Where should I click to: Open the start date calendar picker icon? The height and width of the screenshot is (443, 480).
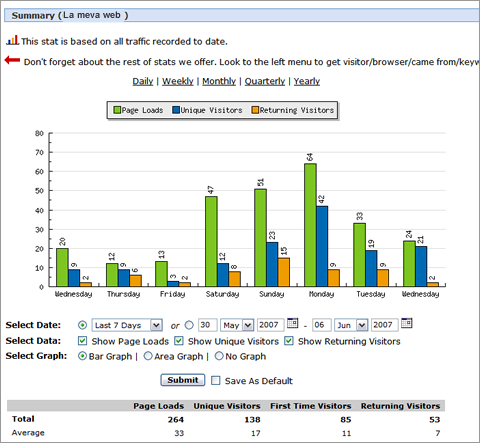pos(292,323)
